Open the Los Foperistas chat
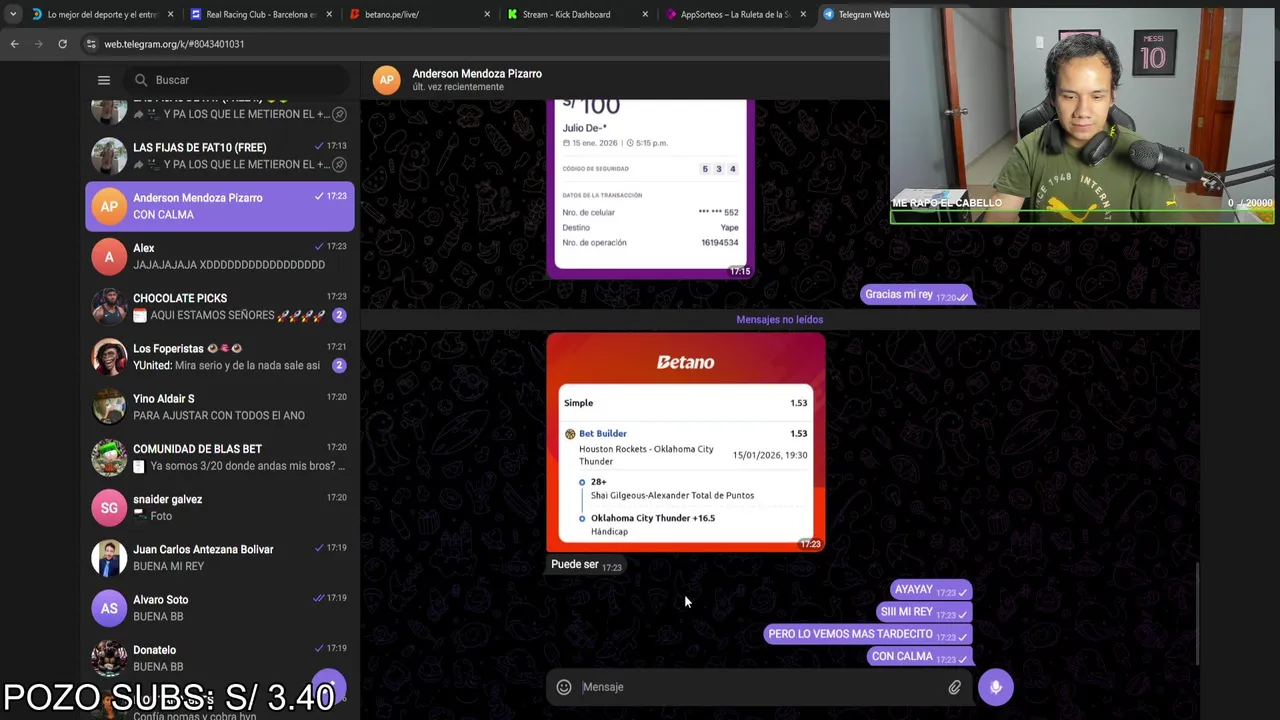This screenshot has width=1280, height=720. coord(220,357)
